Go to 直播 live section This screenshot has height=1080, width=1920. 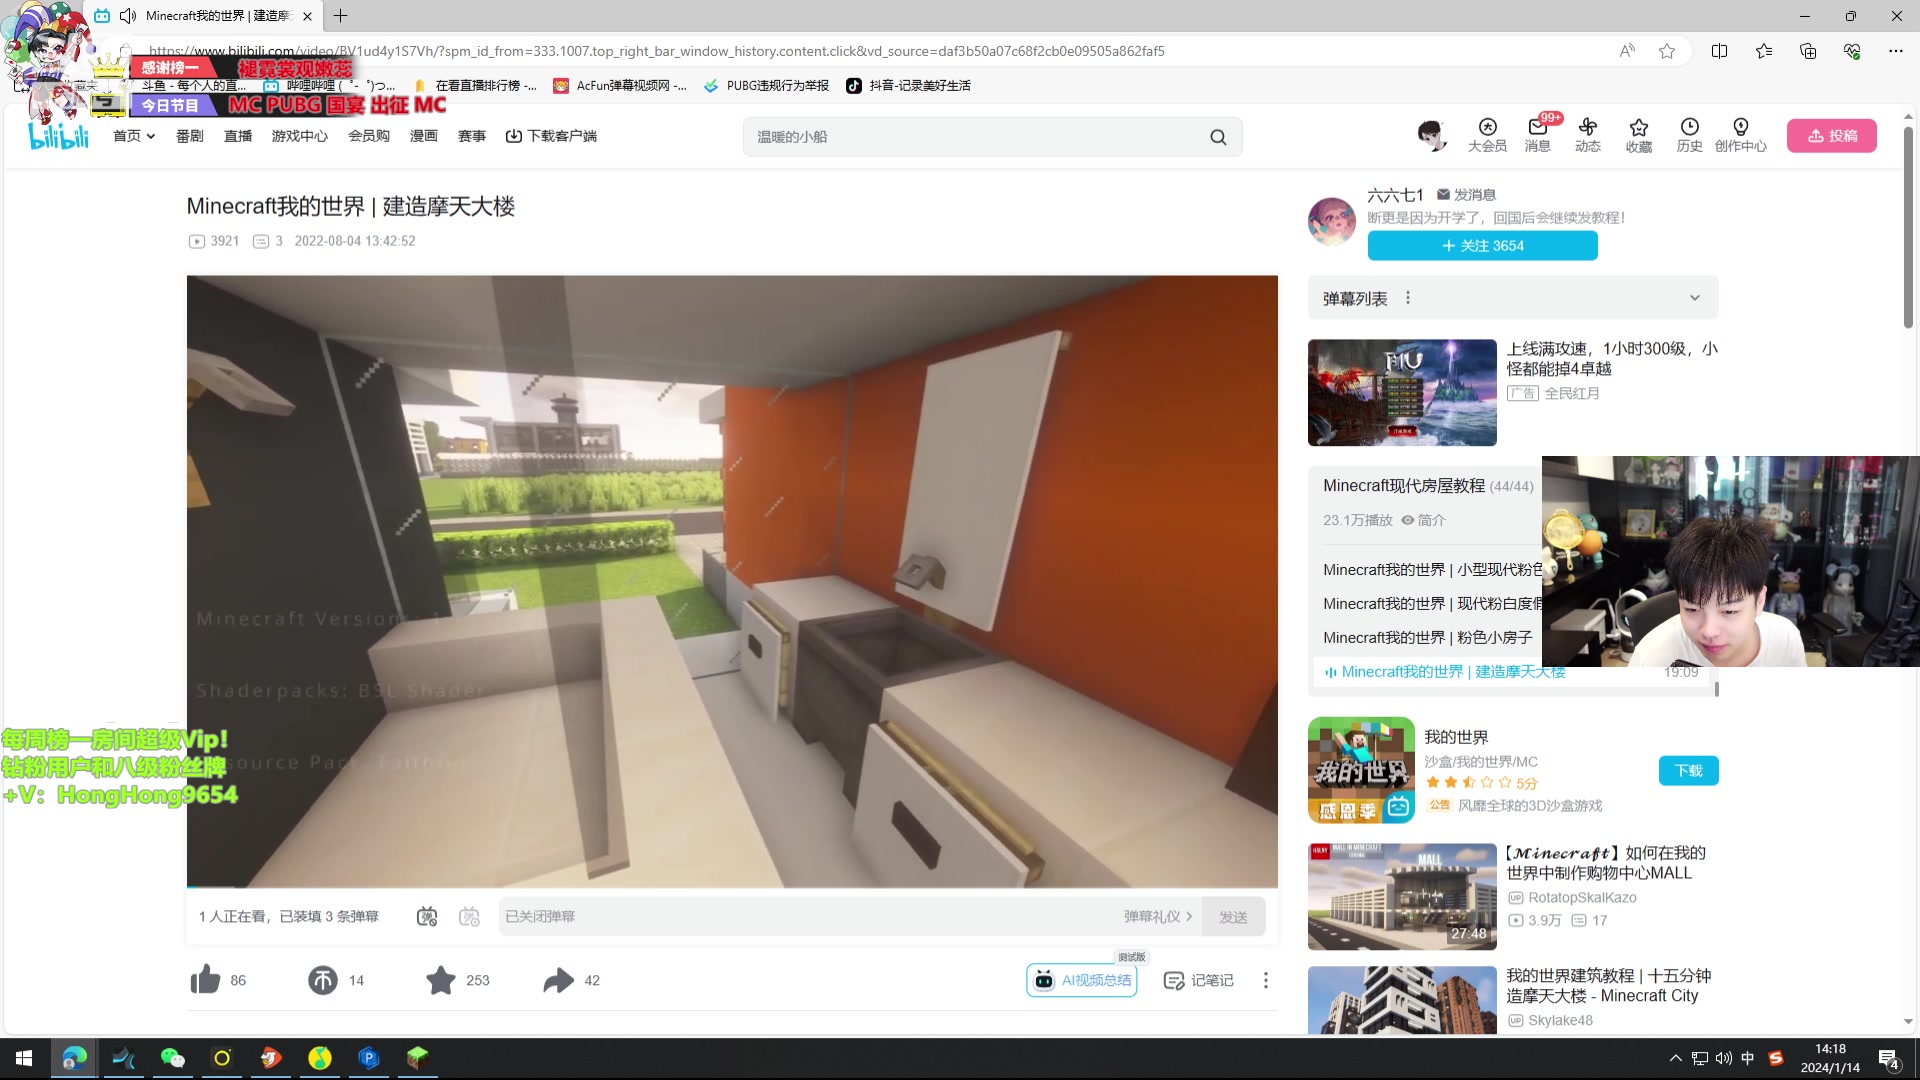(x=238, y=136)
